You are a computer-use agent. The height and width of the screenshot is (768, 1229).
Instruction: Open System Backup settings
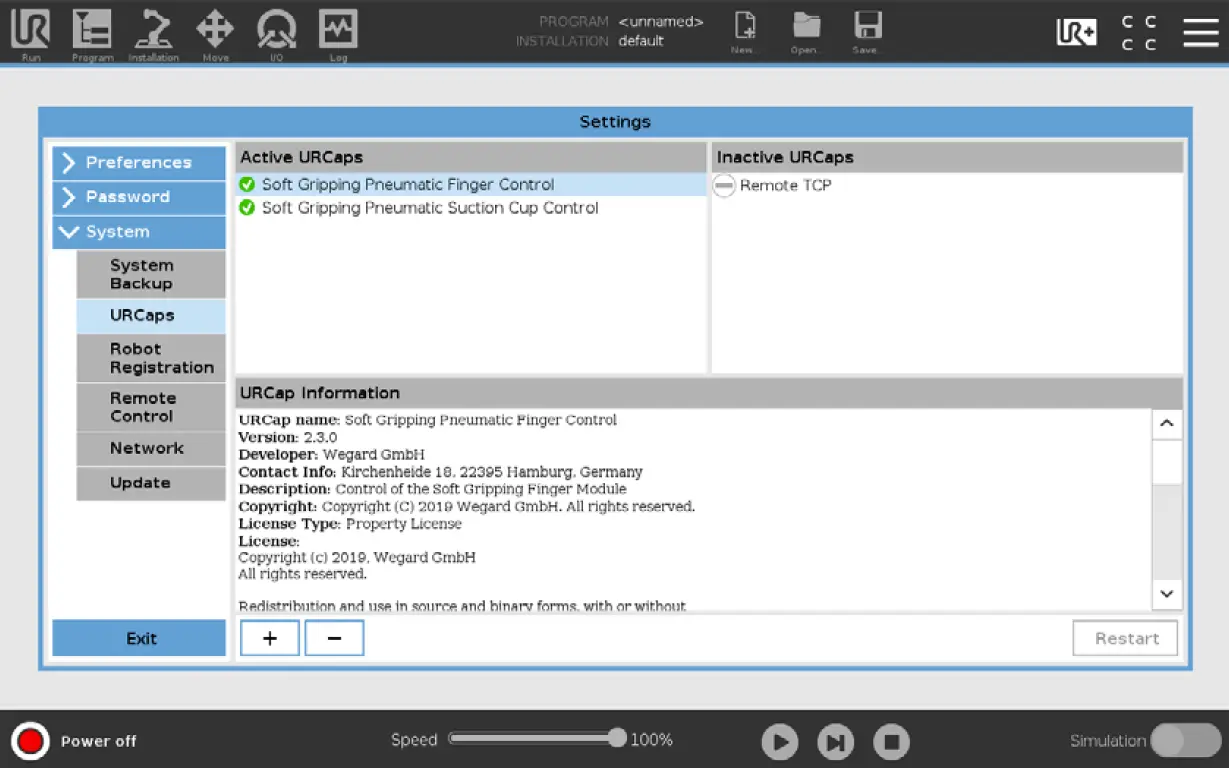pyautogui.click(x=151, y=274)
